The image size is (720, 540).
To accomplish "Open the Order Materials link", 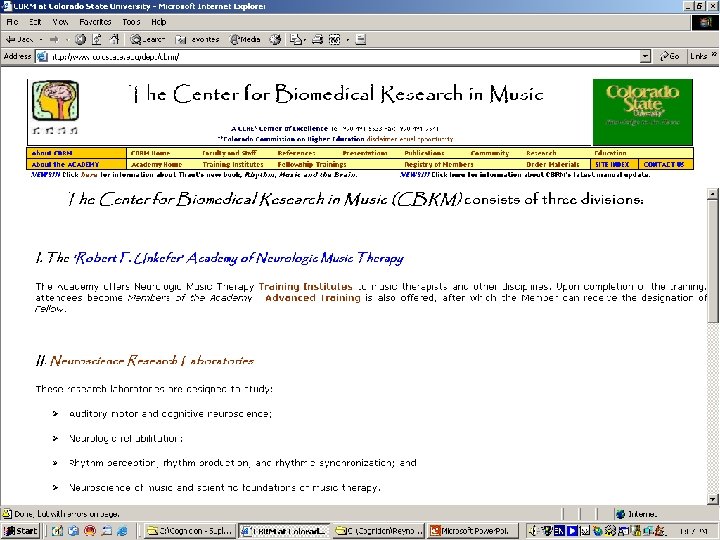I will [553, 164].
